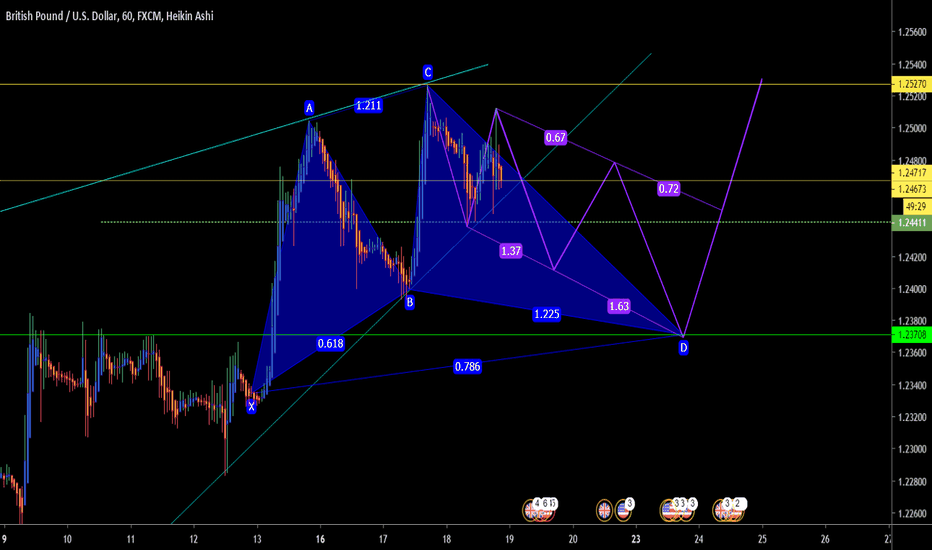Click date 19 on the time axis
Screen dimensions: 932x550
tap(509, 539)
